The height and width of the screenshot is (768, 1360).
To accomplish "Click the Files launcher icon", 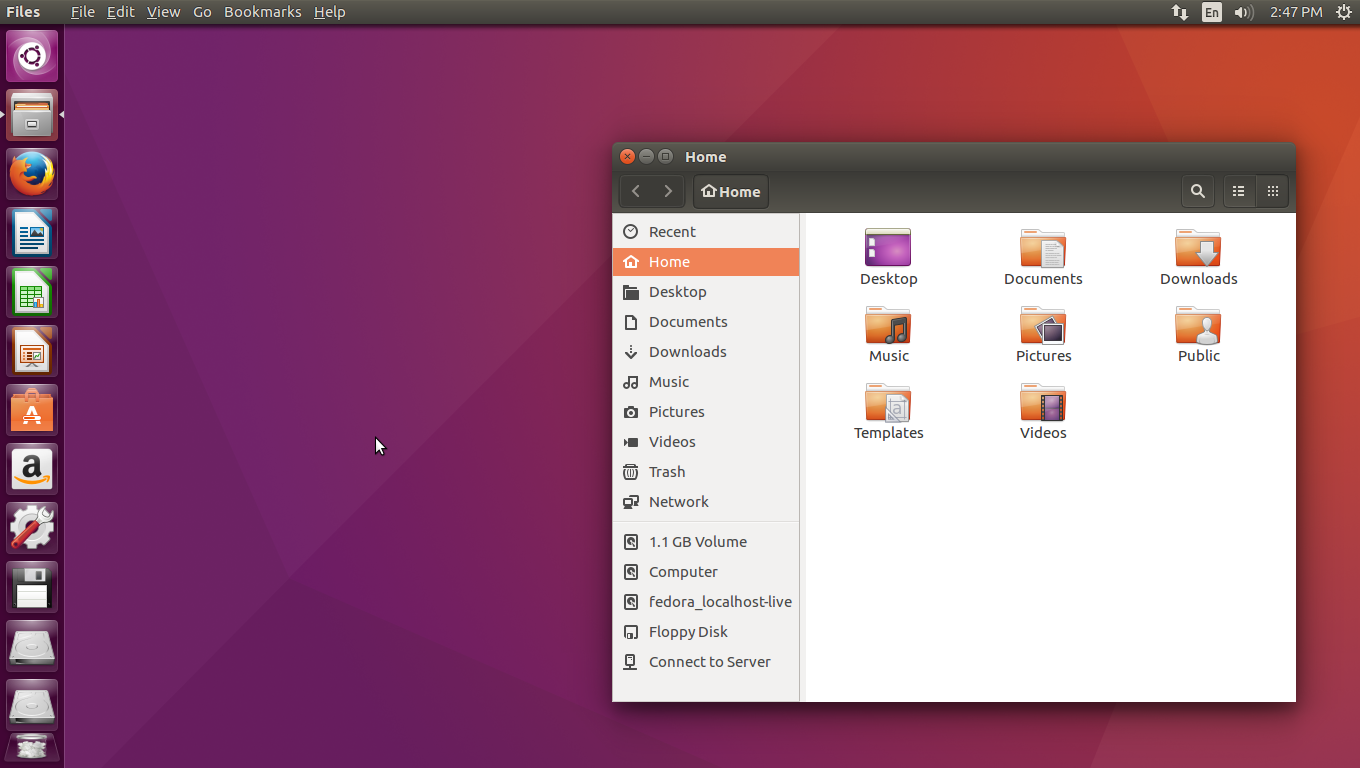I will 32,115.
